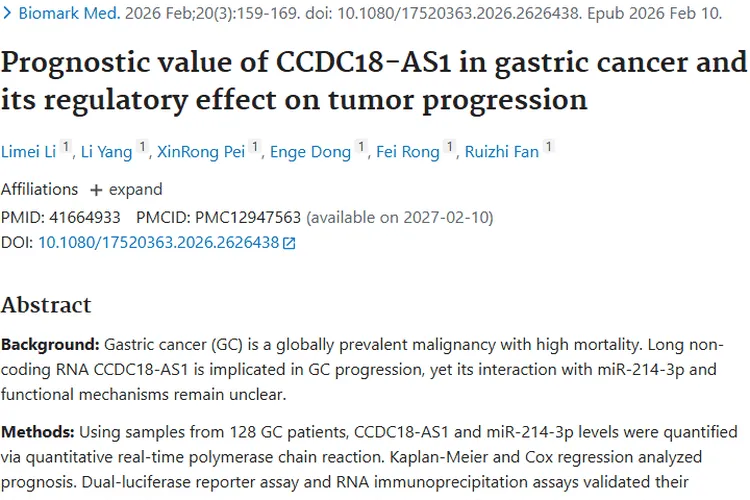Click affiliation superscript 1 after Li Yang
This screenshot has width=750, height=500.
pos(143,148)
